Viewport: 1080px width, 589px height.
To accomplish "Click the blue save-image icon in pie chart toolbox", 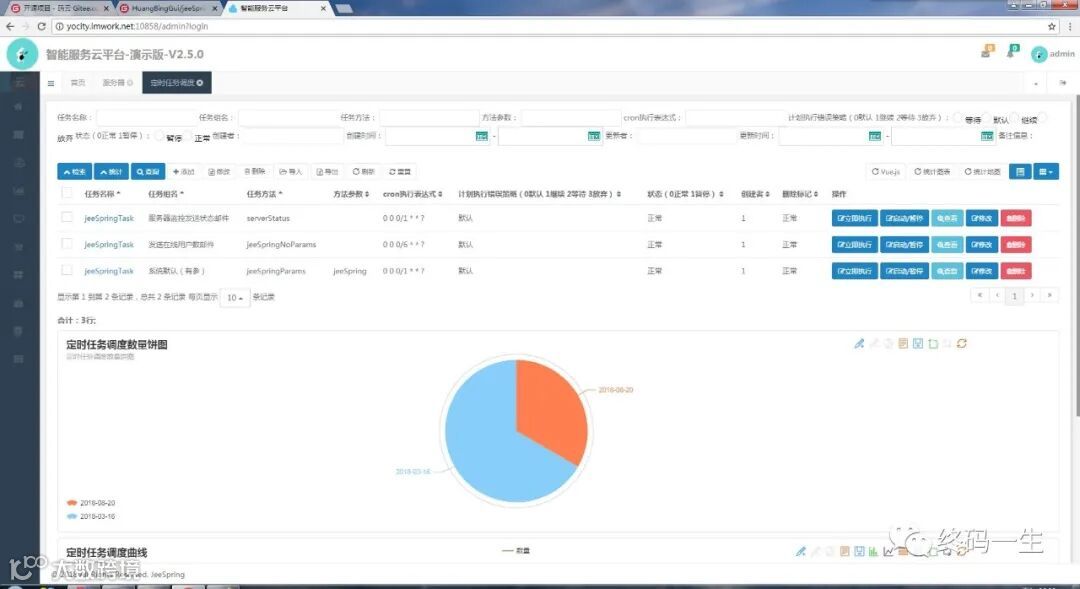I will pyautogui.click(x=917, y=343).
